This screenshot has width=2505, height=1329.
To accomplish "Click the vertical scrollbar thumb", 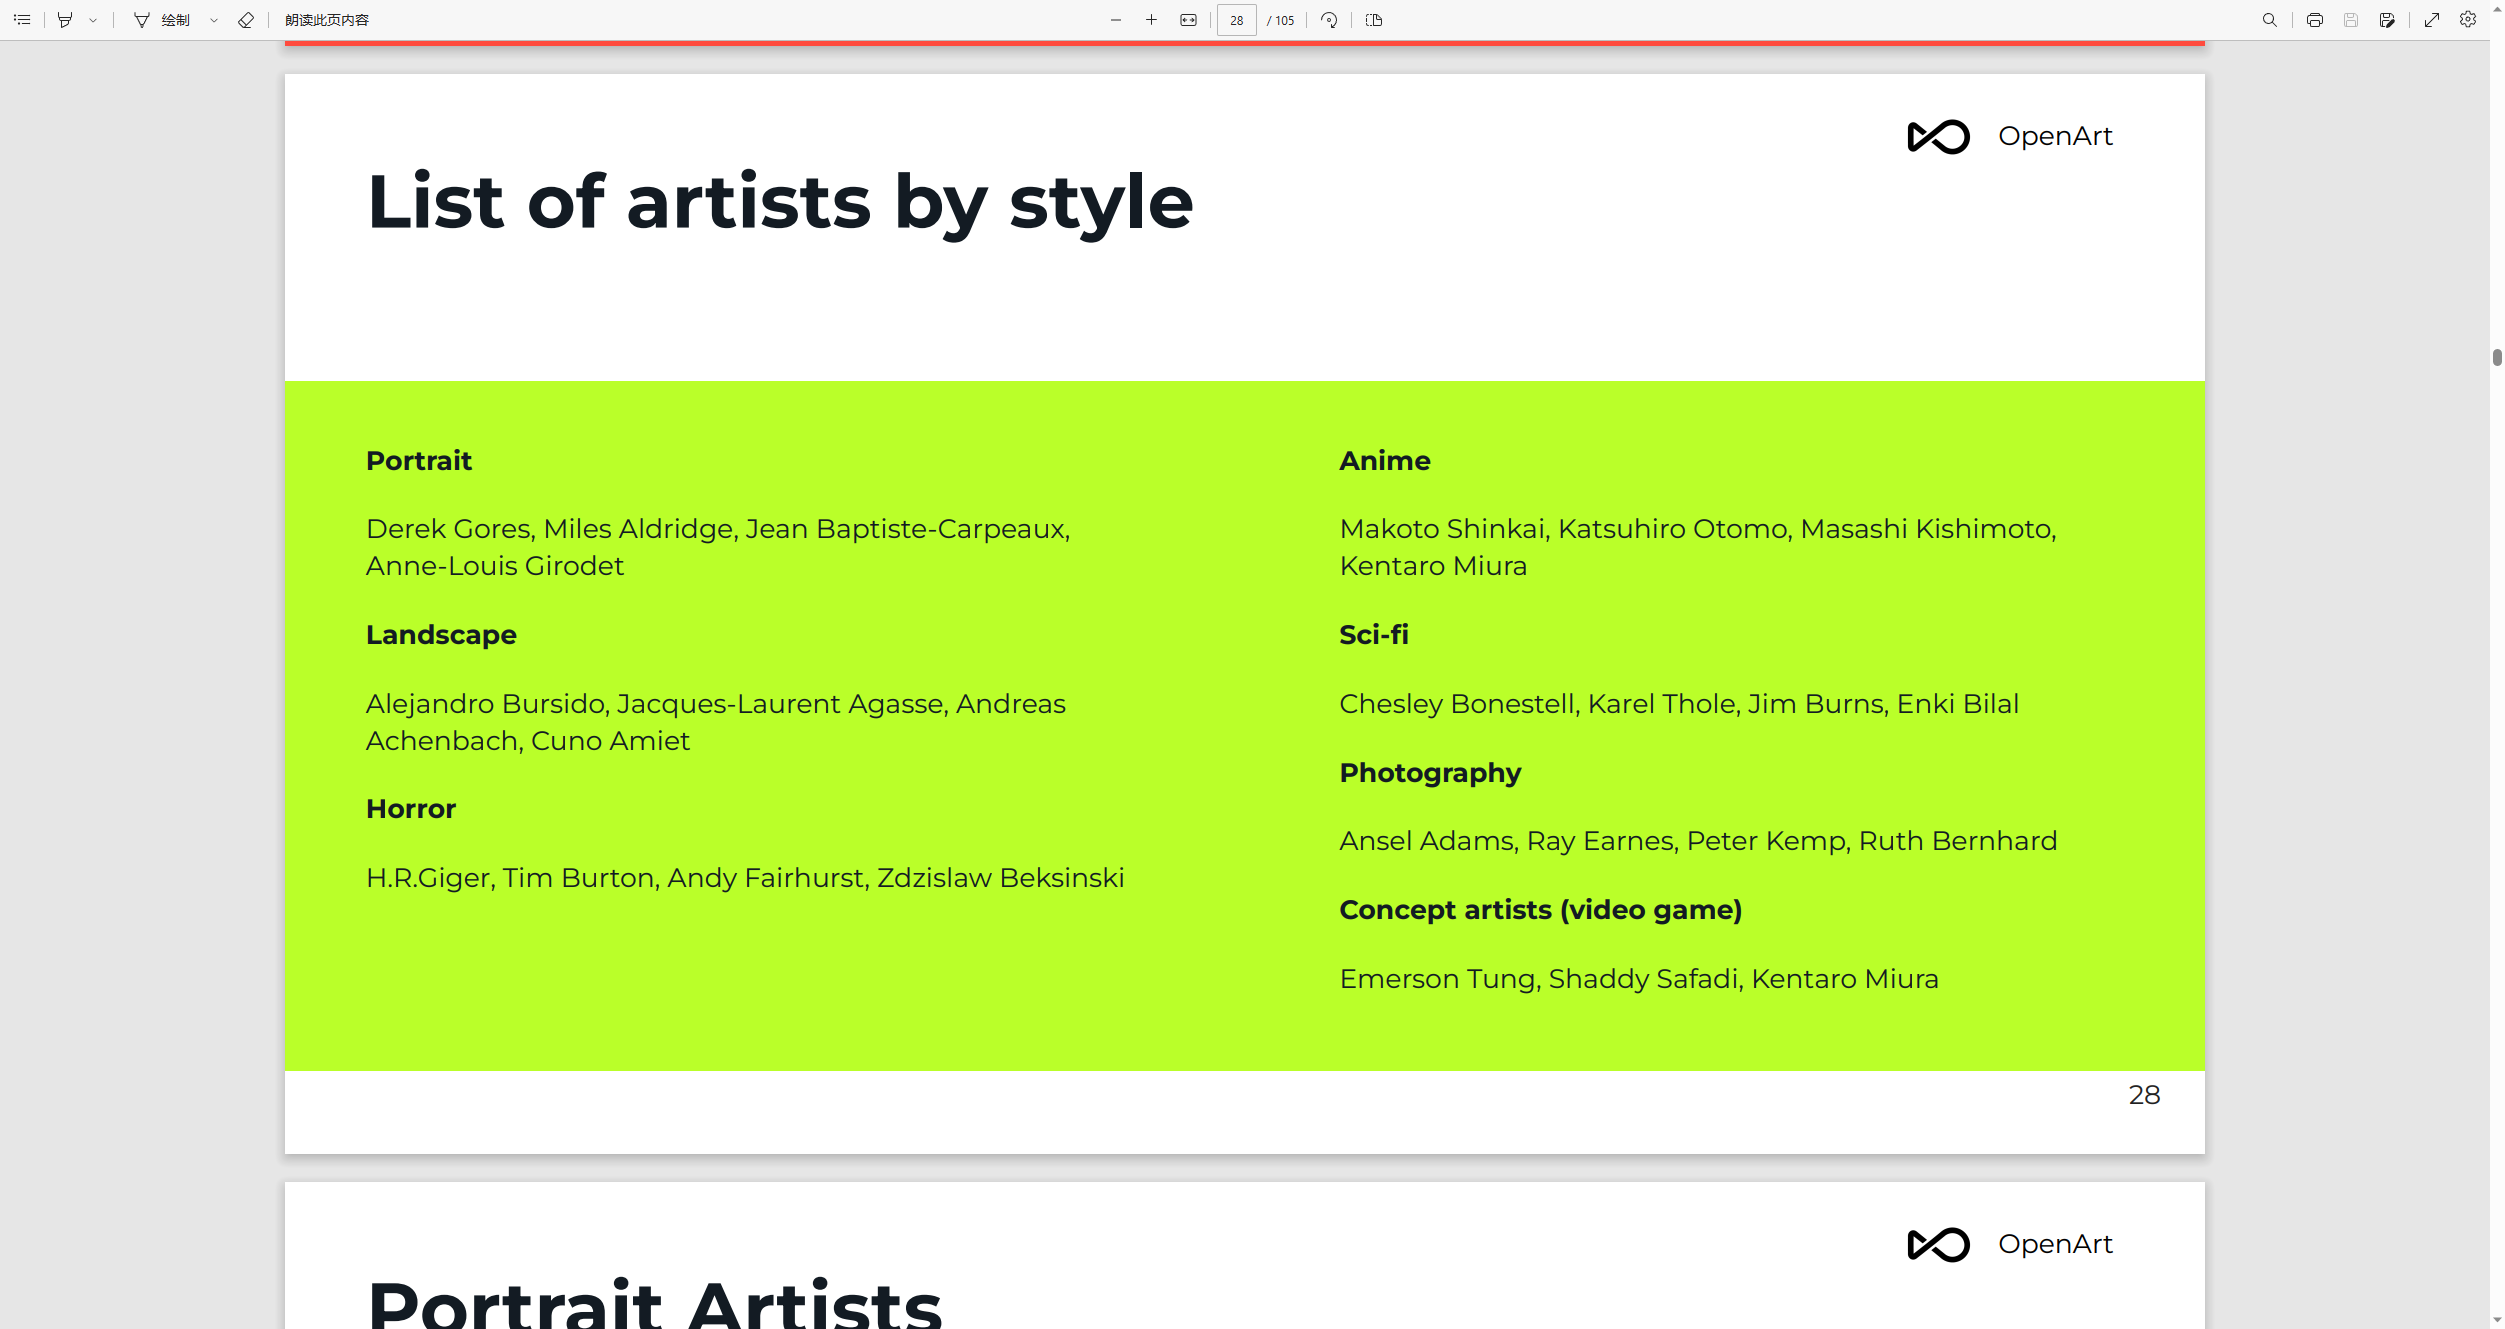I will [2497, 358].
